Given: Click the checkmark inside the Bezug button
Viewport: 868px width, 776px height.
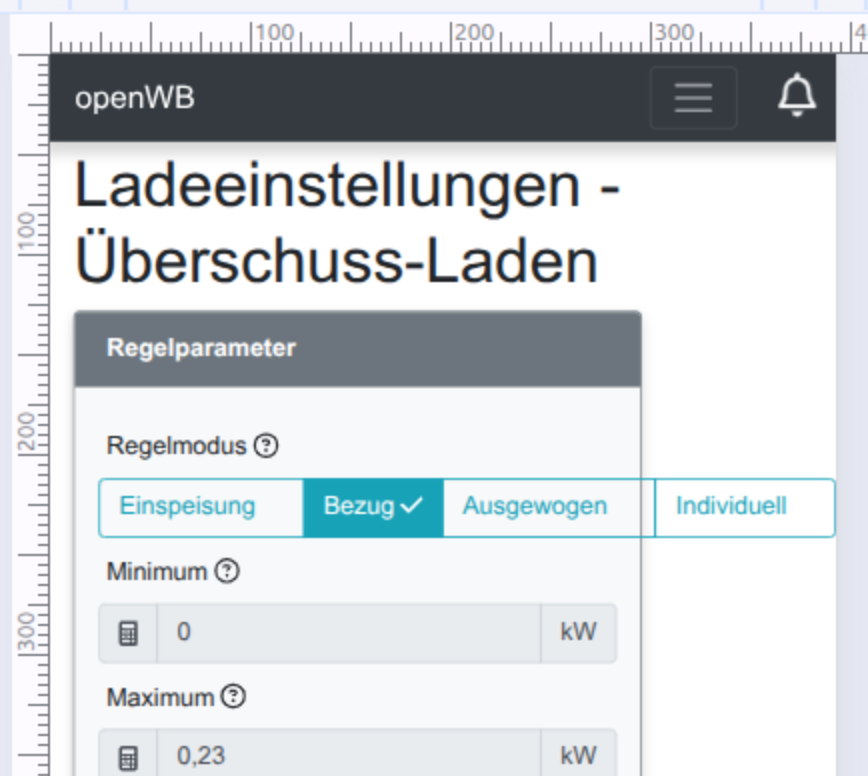Looking at the screenshot, I should click(410, 507).
